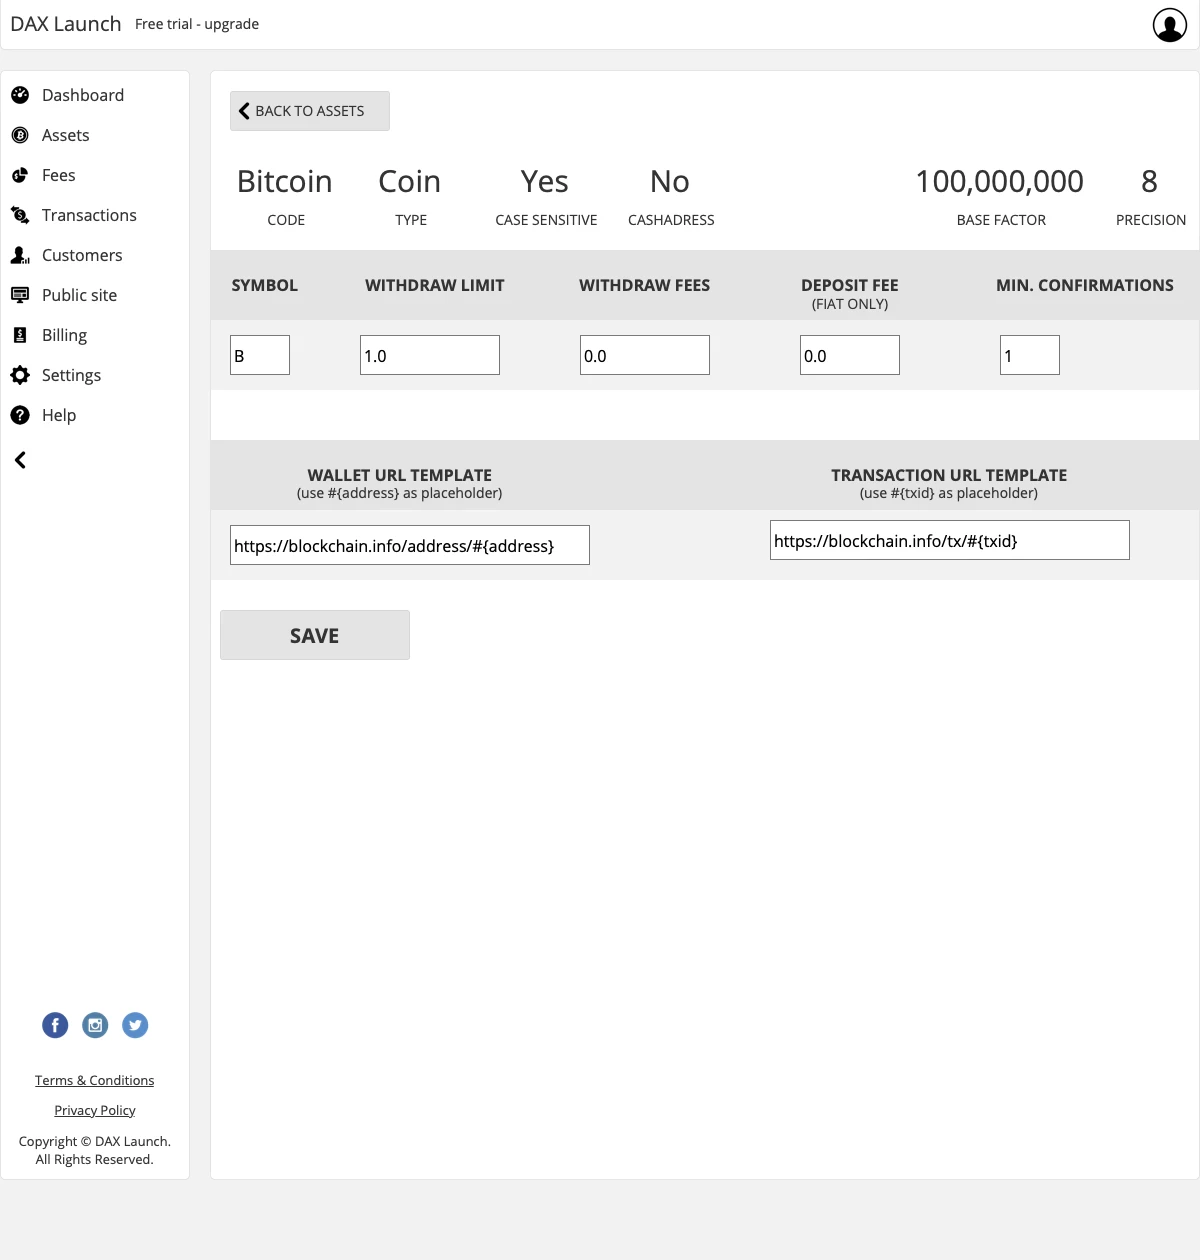The image size is (1200, 1260).
Task: Focus the Withdraw Limit input field
Action: [430, 355]
